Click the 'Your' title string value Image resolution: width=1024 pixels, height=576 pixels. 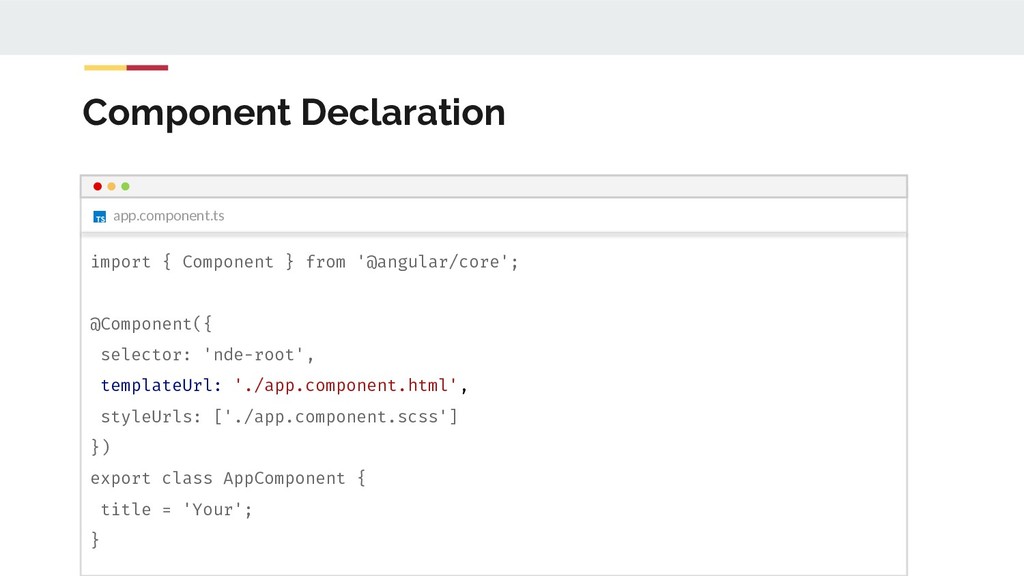[212, 509]
